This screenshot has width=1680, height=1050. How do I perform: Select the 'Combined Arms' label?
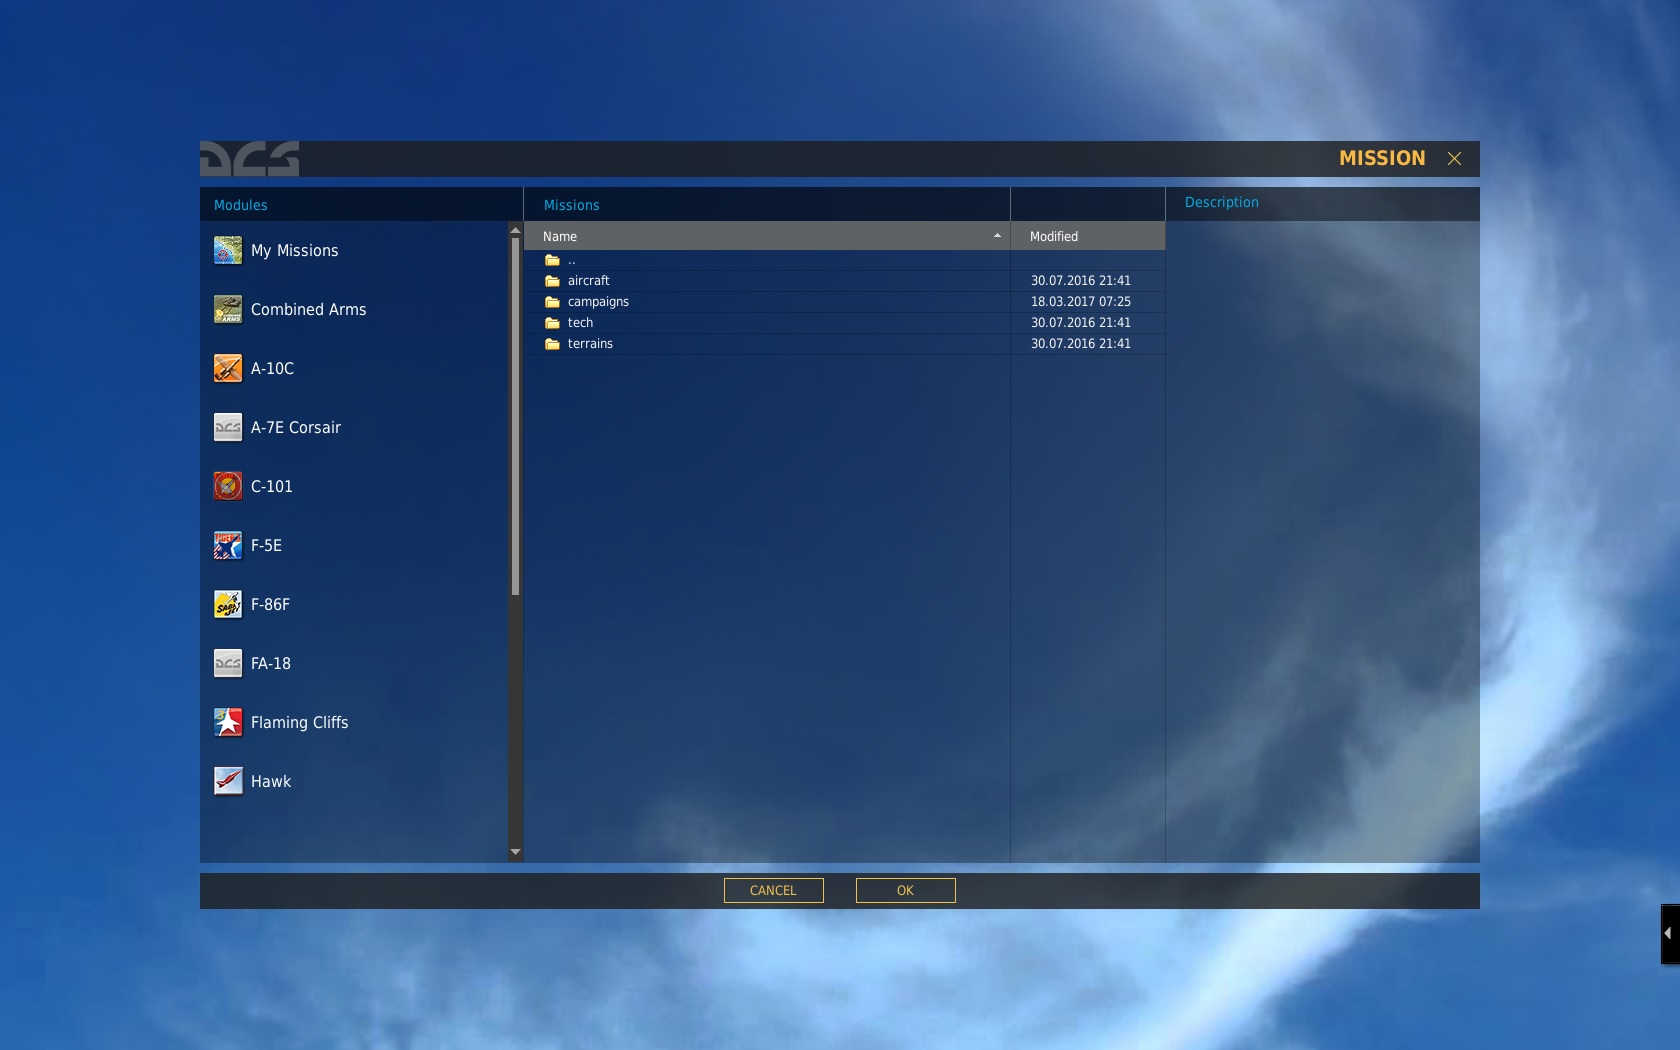coord(309,309)
